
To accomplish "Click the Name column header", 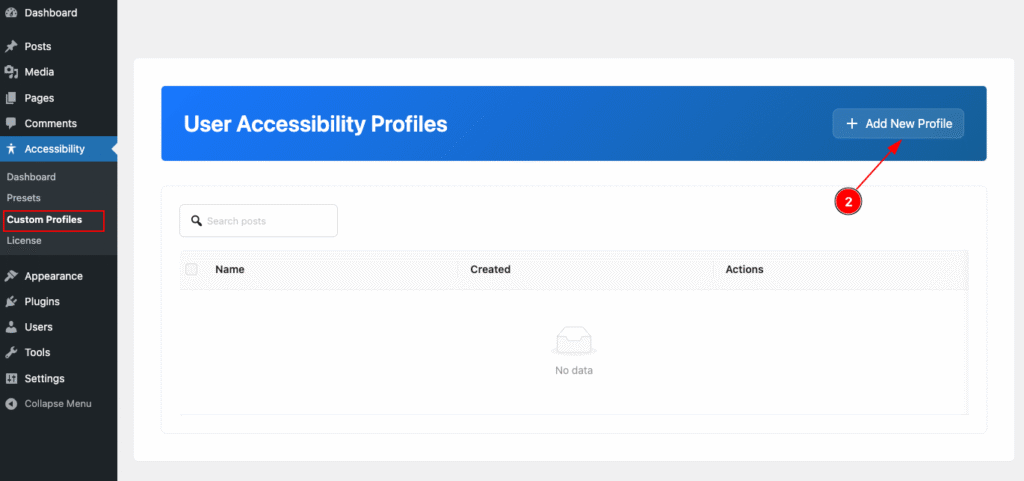I will 230,269.
